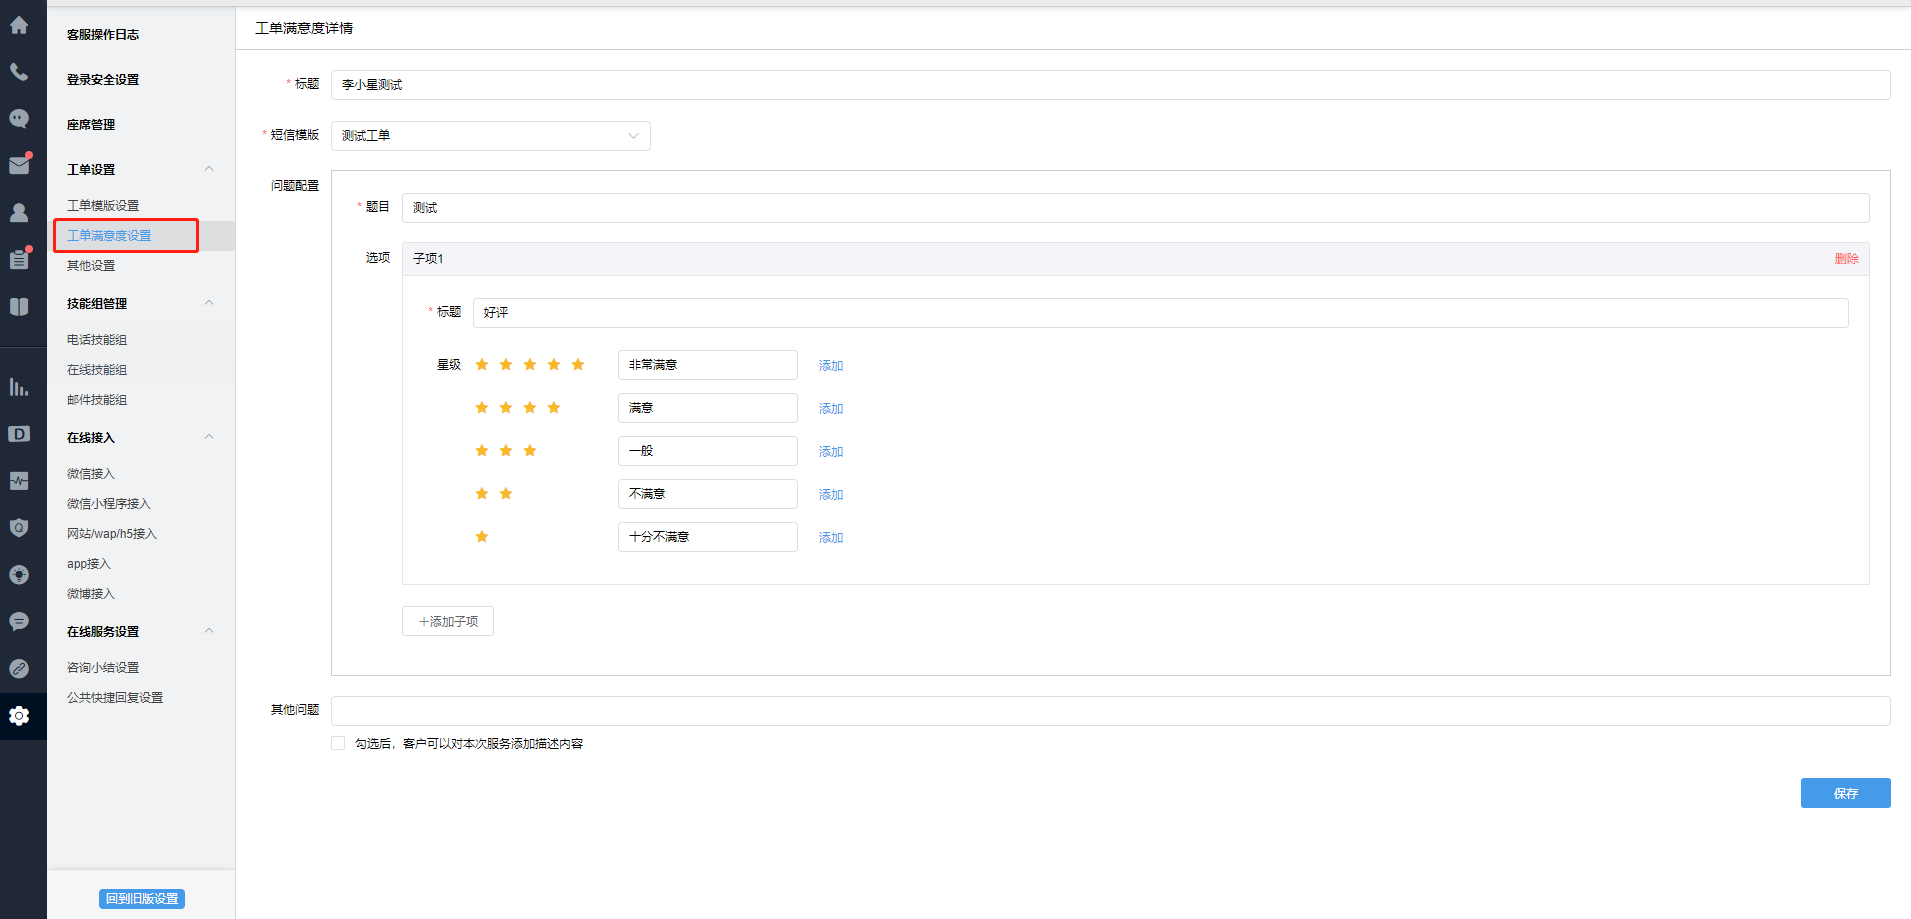
Task: Select 微信接入 submenu item
Action: tap(91, 474)
